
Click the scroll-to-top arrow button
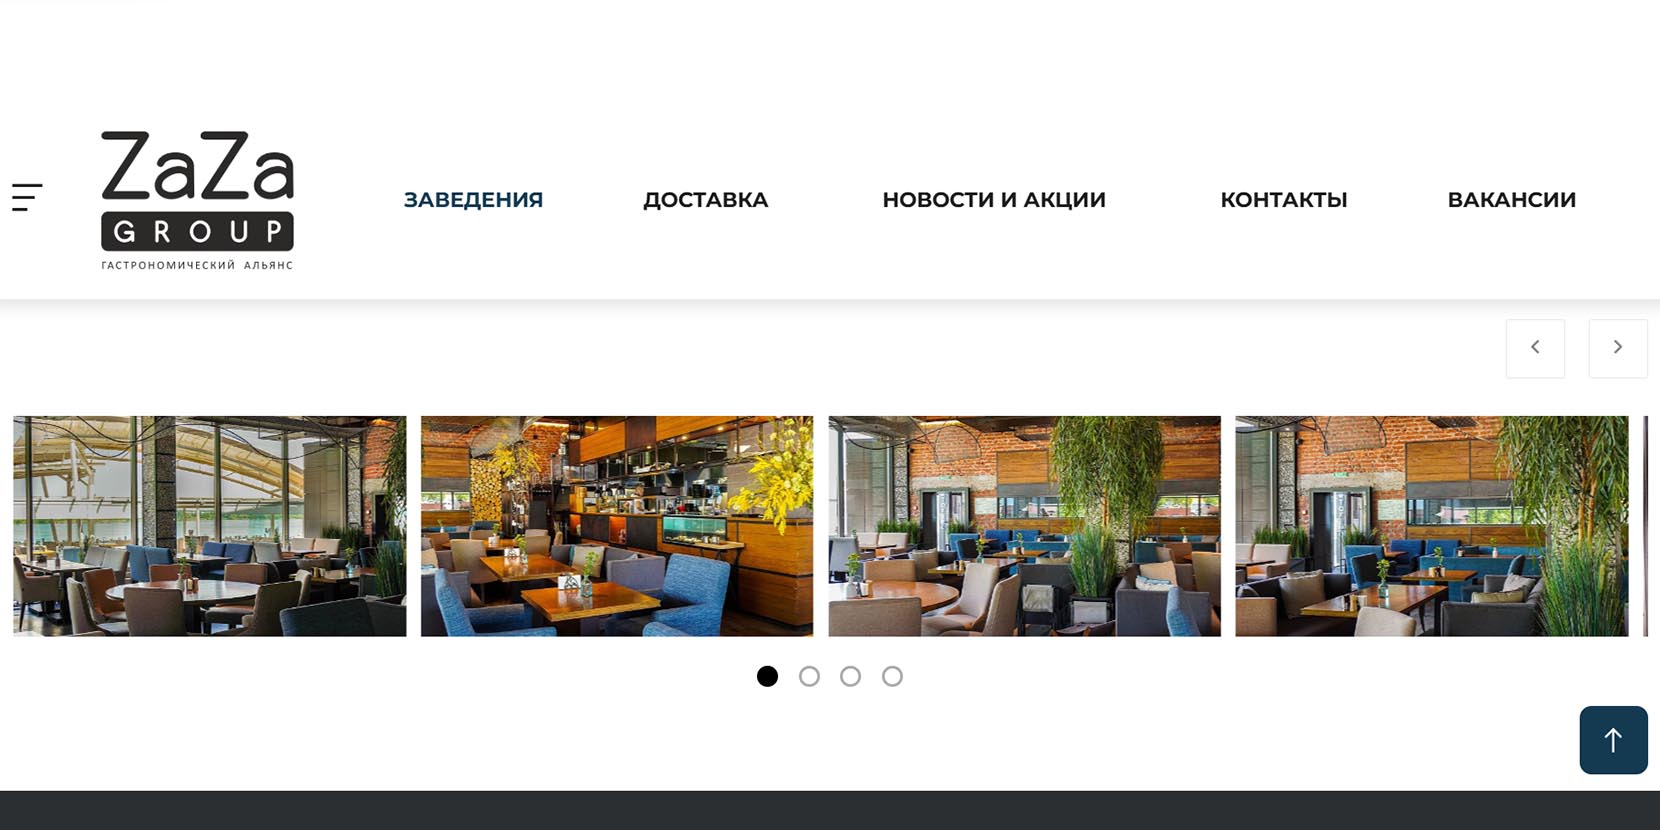1613,740
